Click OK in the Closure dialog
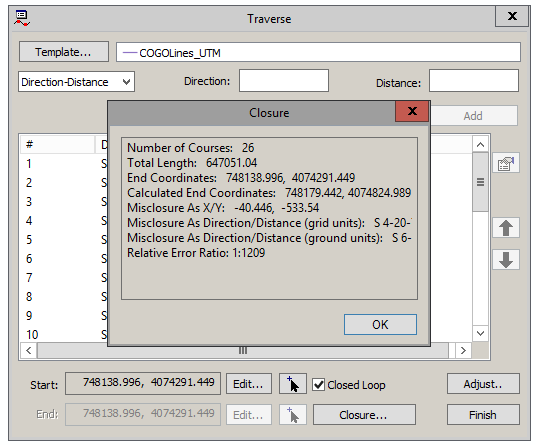The image size is (536, 445). (380, 324)
